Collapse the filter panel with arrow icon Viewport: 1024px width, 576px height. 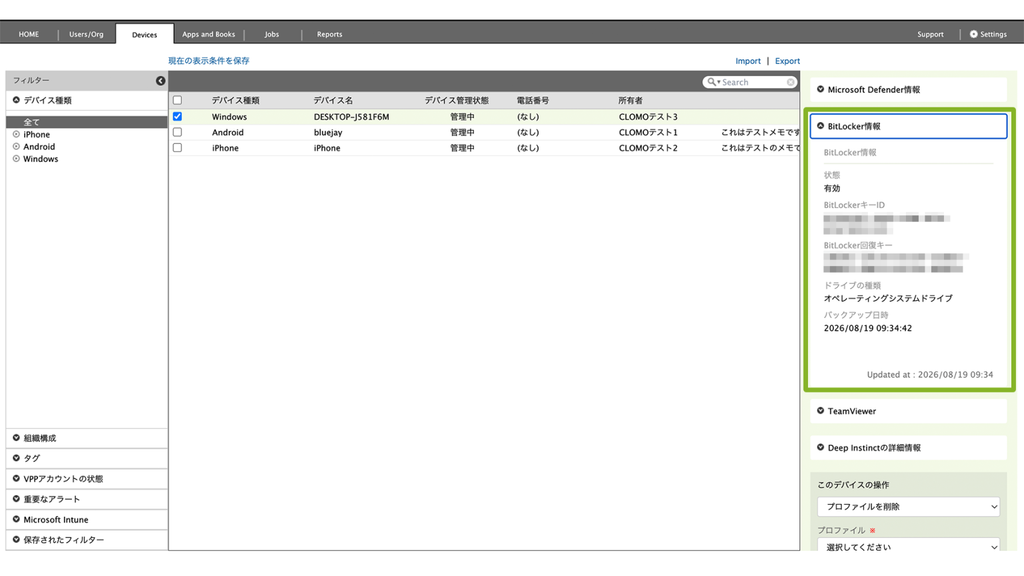[161, 80]
